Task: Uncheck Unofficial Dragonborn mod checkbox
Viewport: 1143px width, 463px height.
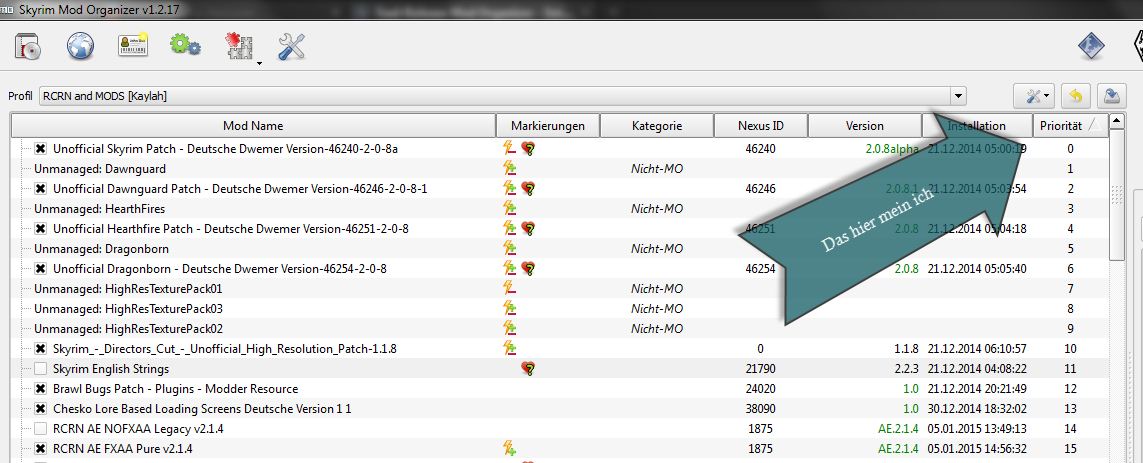Action: click(41, 268)
